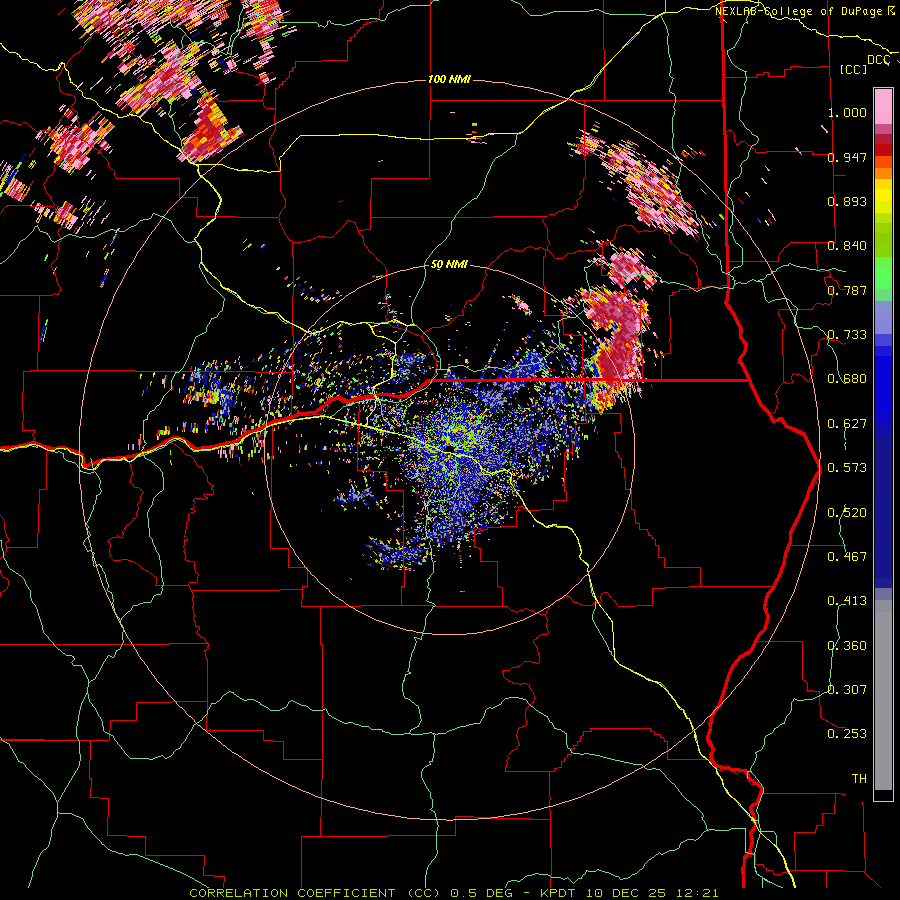This screenshot has width=900, height=900.
Task: Click the [CC] units label
Action: [853, 69]
